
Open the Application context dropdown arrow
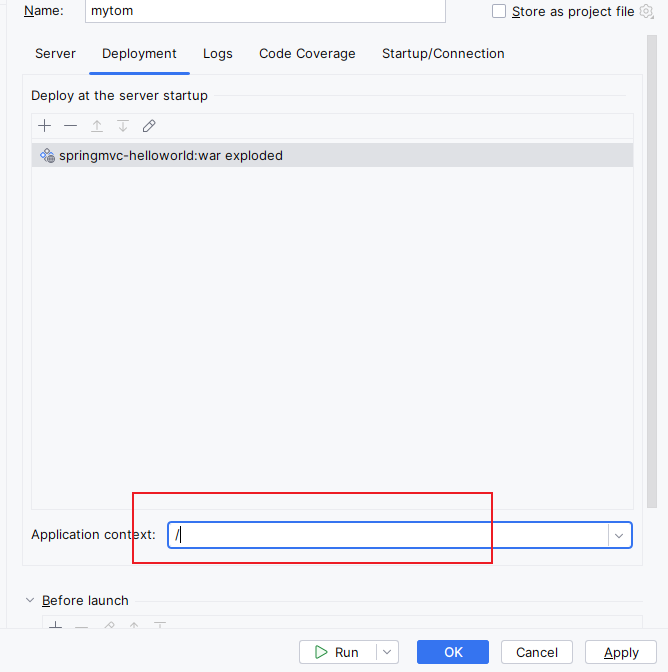619,535
